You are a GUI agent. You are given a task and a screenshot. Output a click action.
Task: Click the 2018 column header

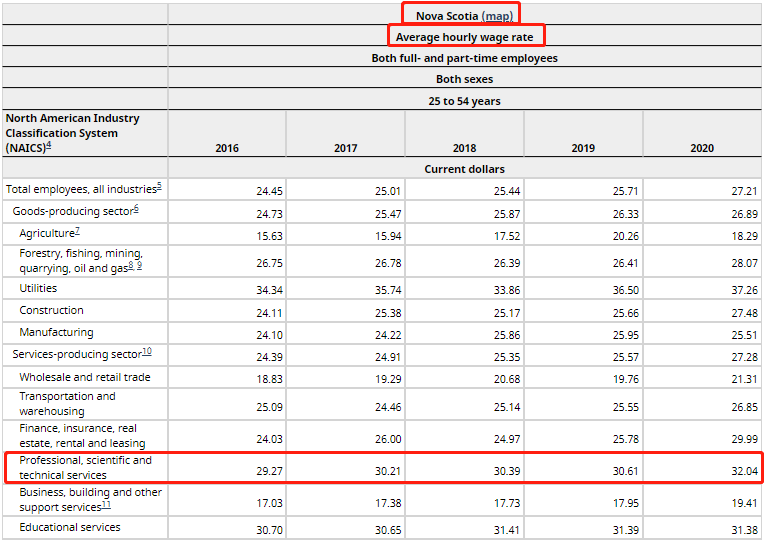(x=464, y=148)
